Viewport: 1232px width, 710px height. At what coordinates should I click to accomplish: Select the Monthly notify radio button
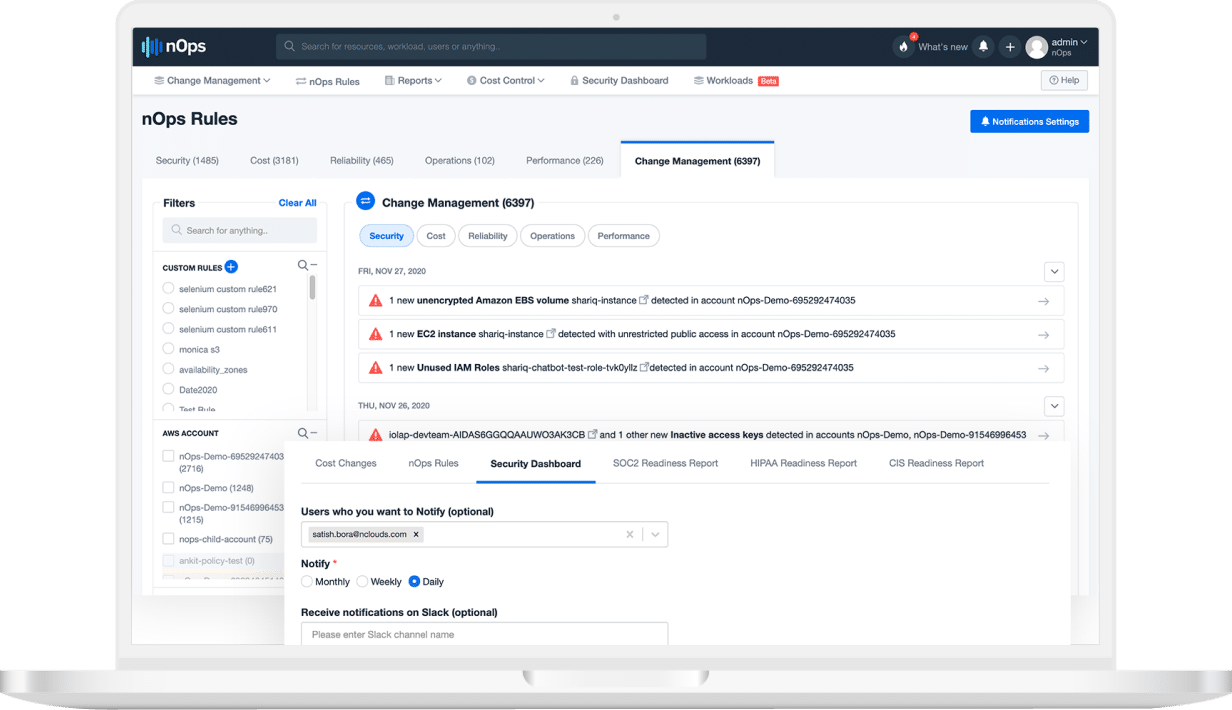[x=307, y=581]
